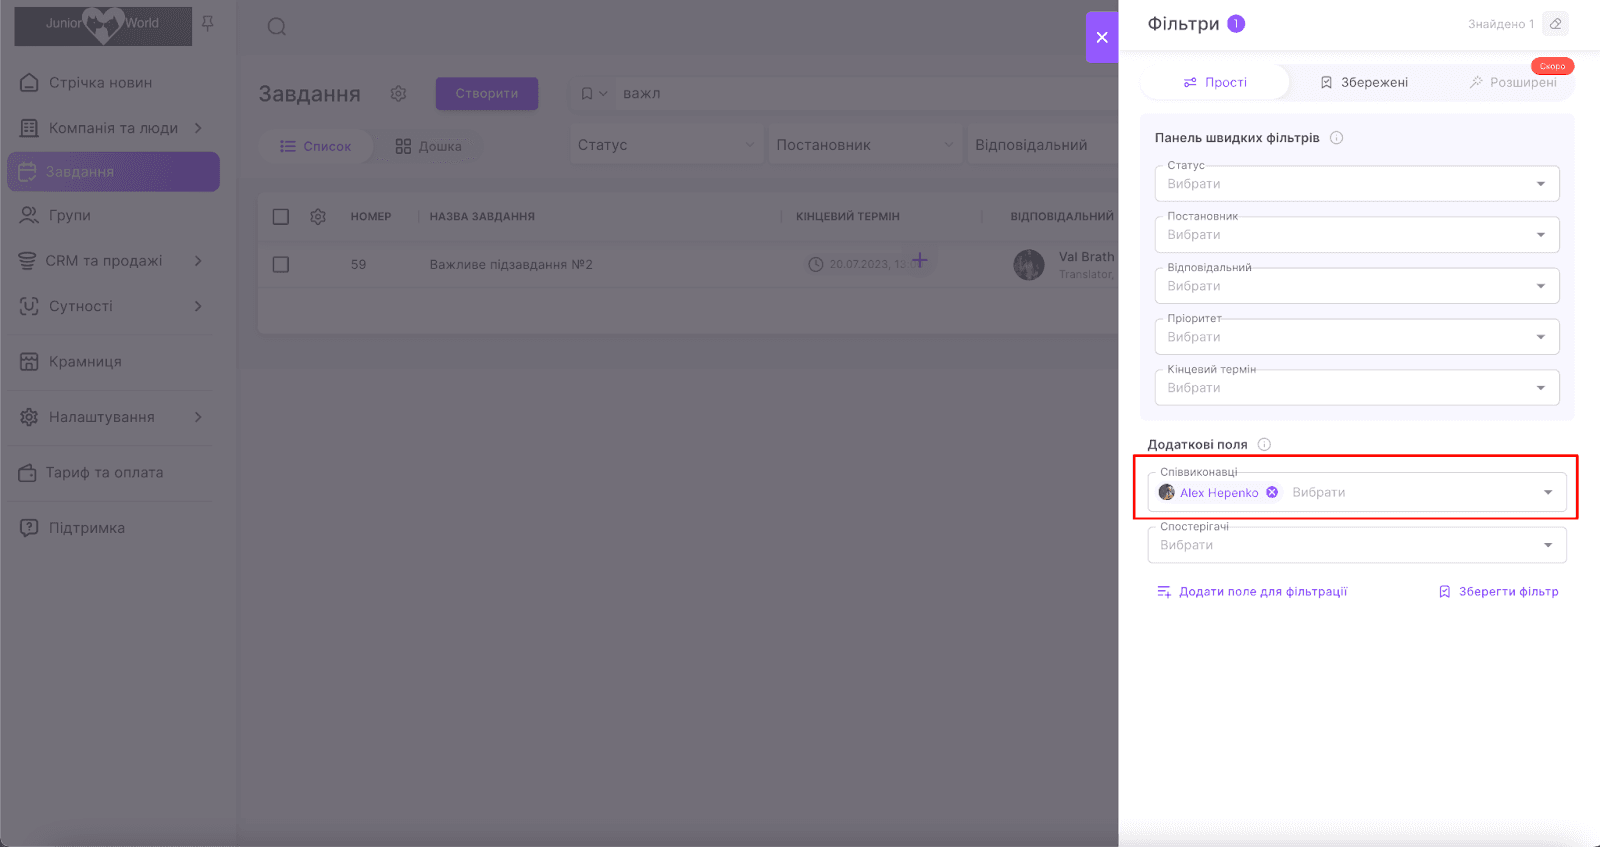This screenshot has width=1600, height=847.
Task: Open the Збережені filters tab
Action: tap(1364, 82)
